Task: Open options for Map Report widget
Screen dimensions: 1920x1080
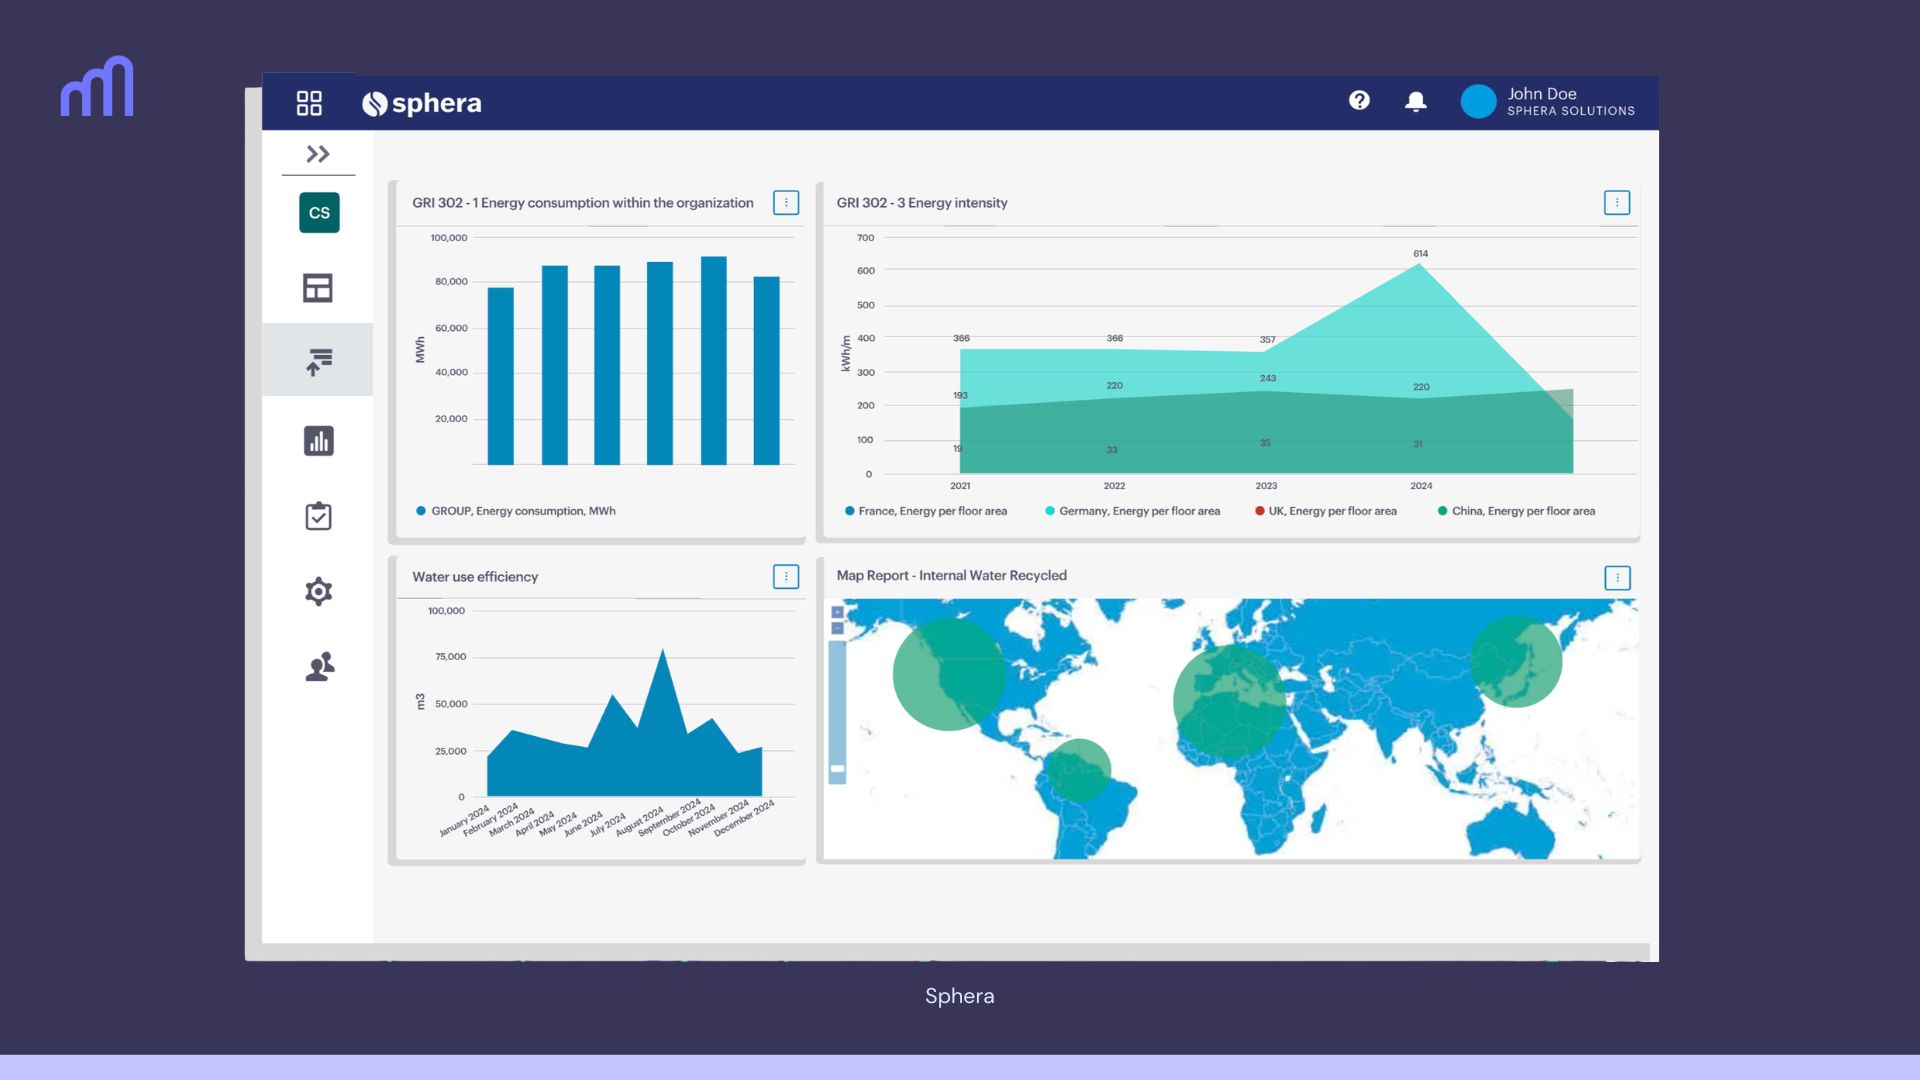Action: (1617, 577)
